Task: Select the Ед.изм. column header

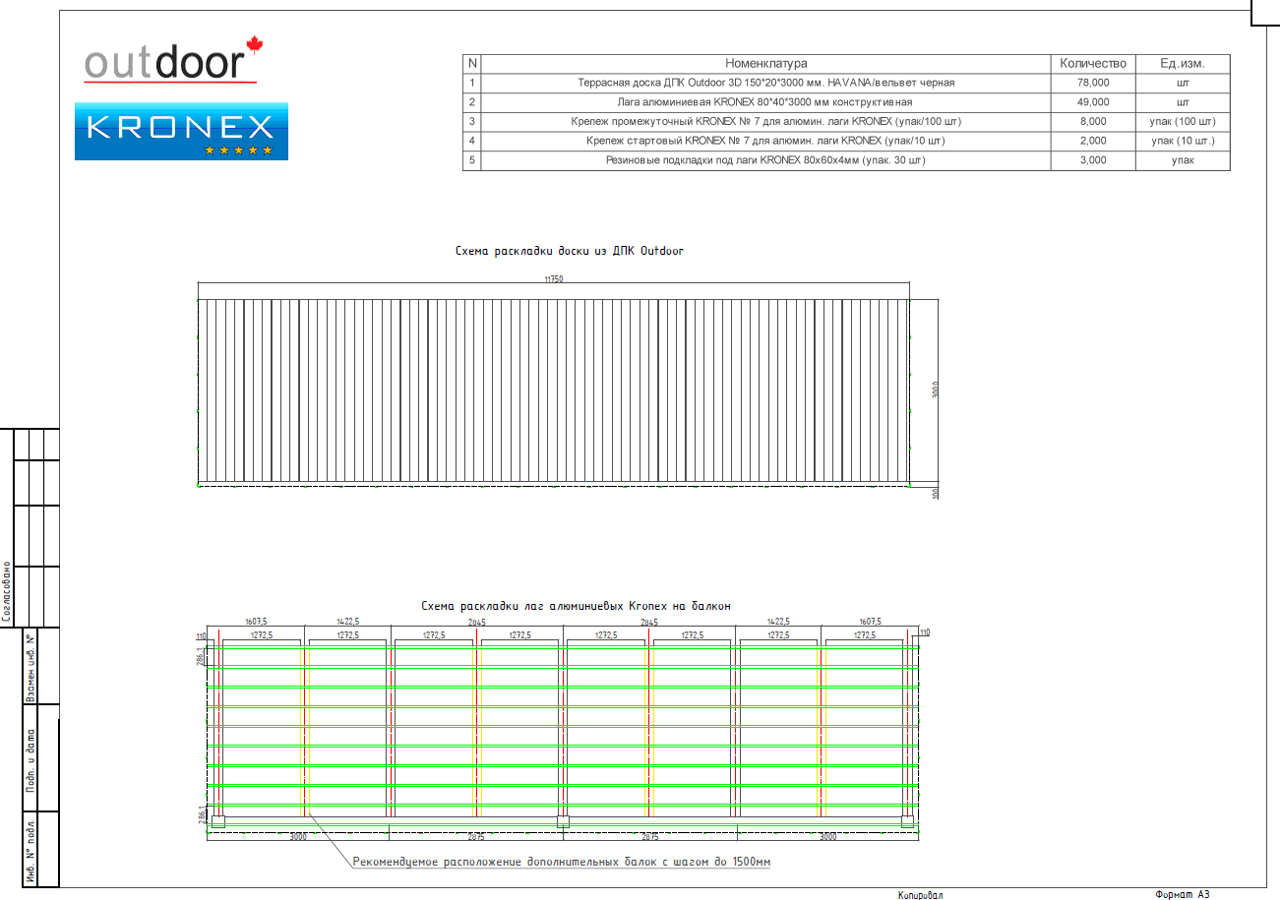Action: (x=1182, y=64)
